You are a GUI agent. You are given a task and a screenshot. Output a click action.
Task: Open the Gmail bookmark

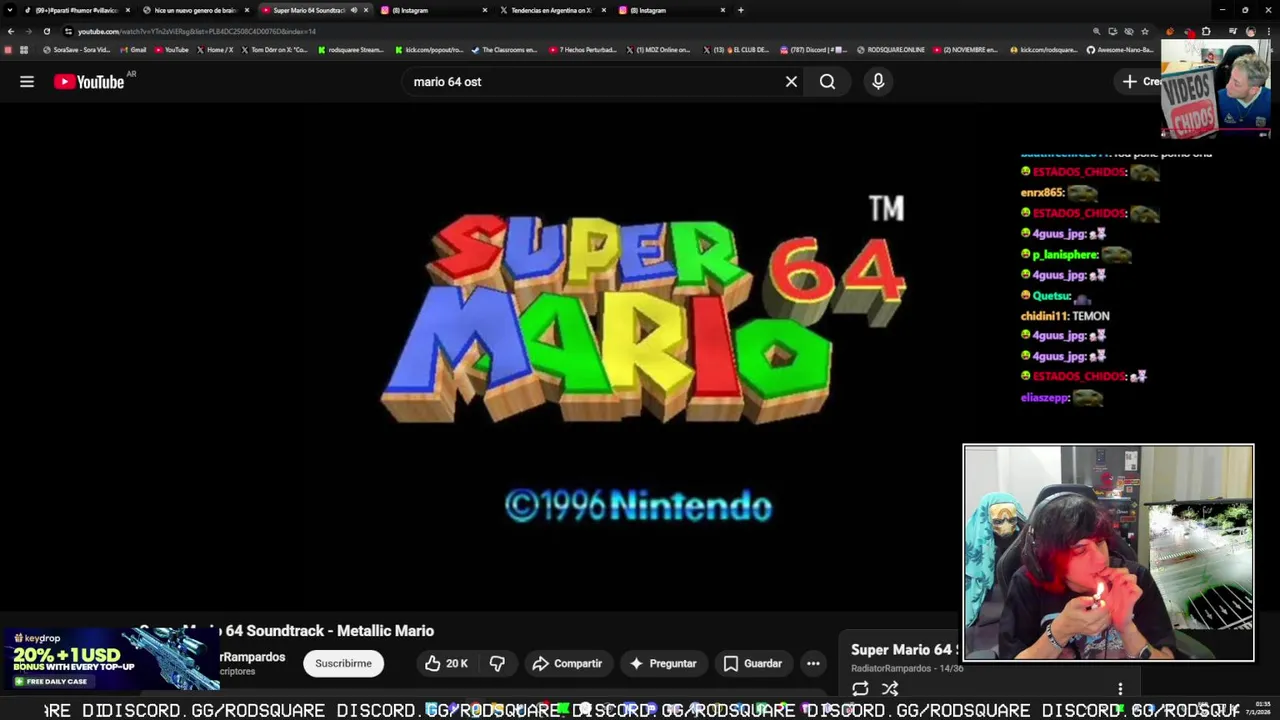[133, 50]
